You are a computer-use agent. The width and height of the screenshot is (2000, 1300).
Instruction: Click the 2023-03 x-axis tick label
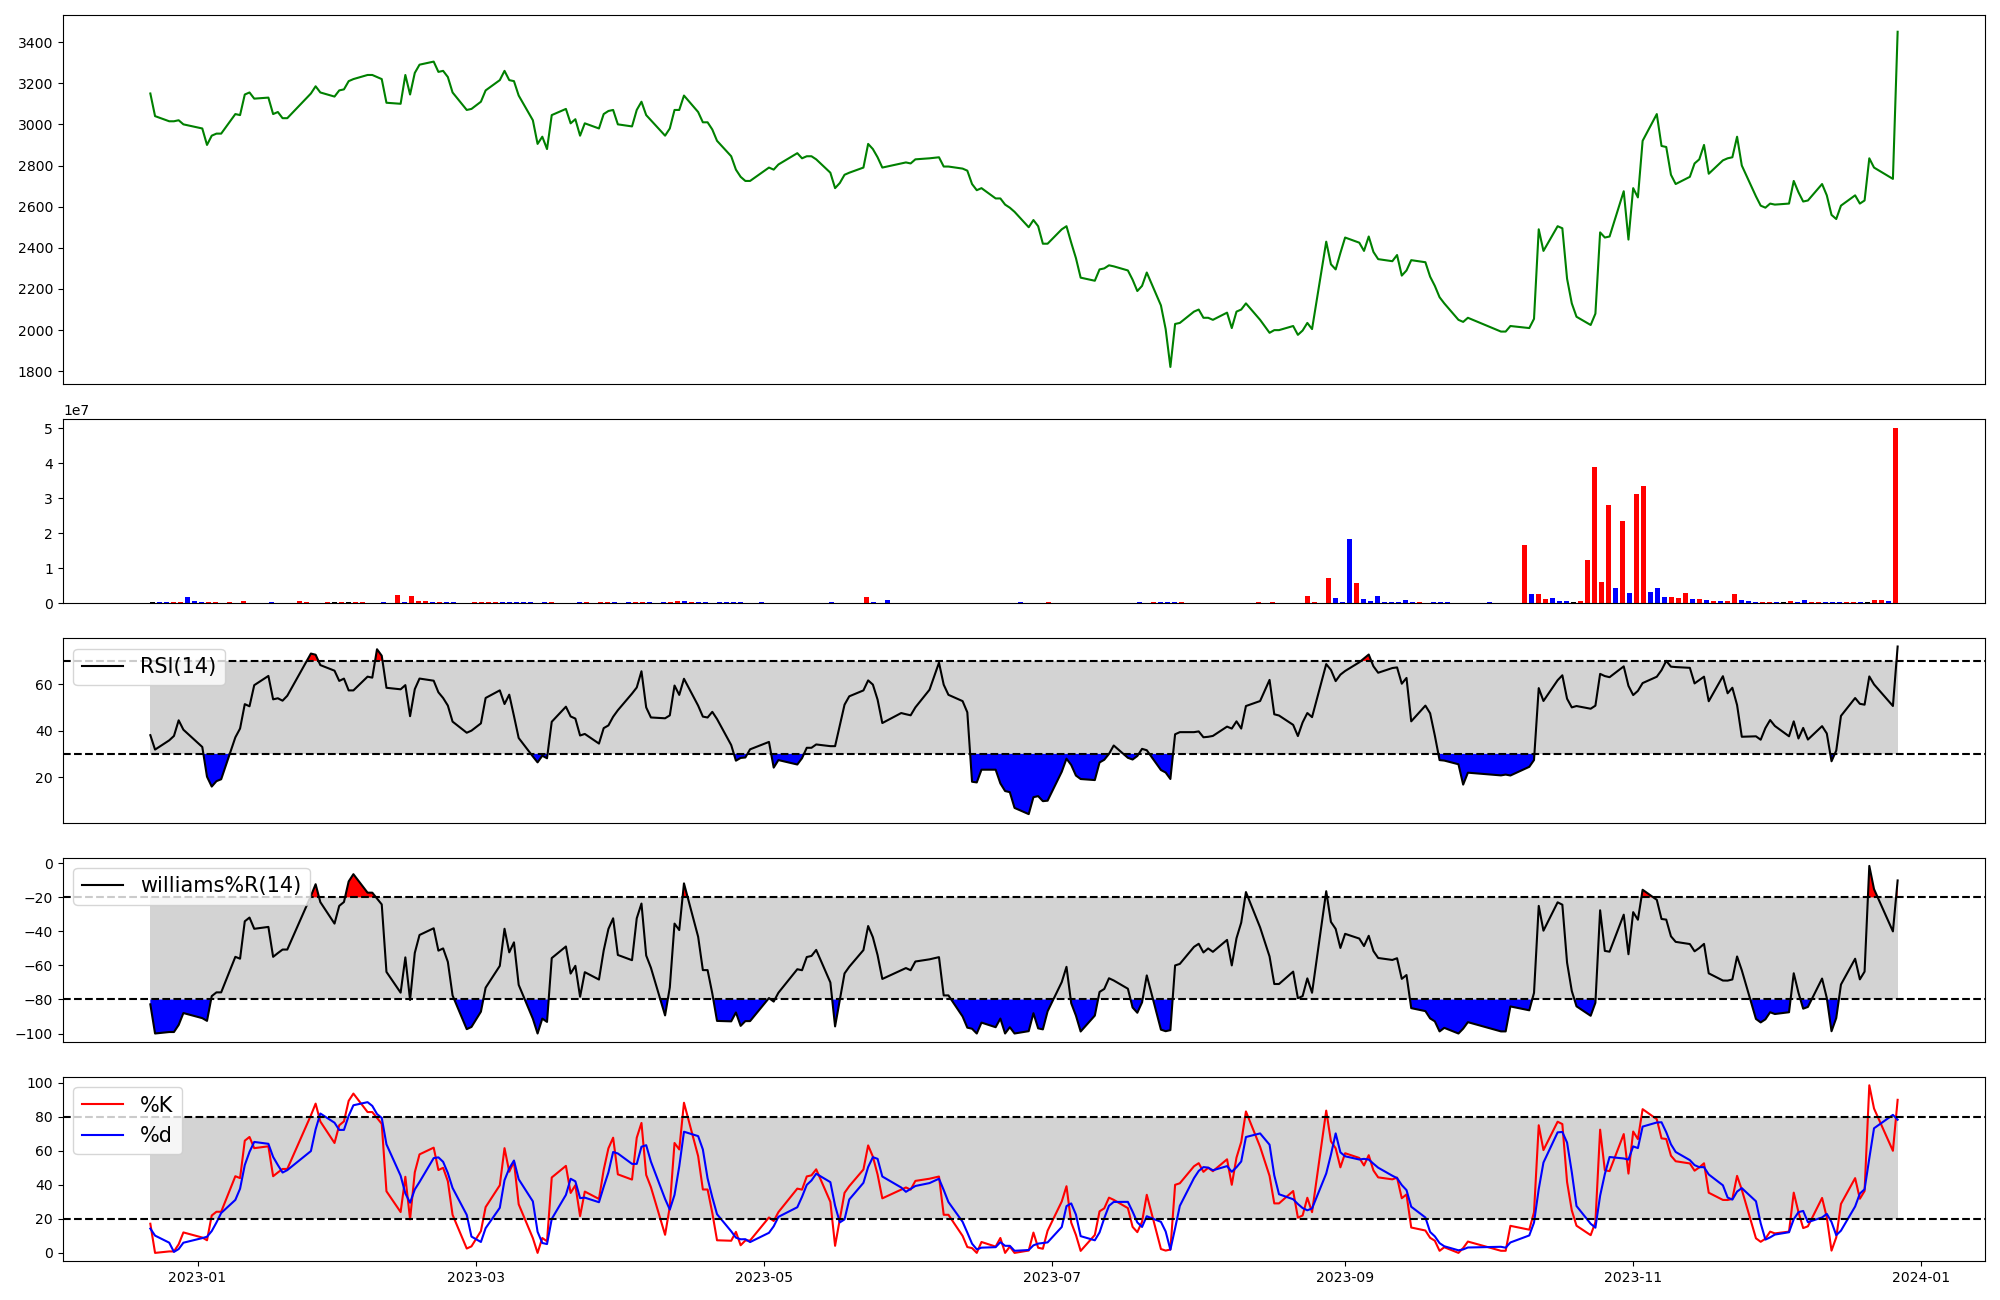(x=476, y=1277)
